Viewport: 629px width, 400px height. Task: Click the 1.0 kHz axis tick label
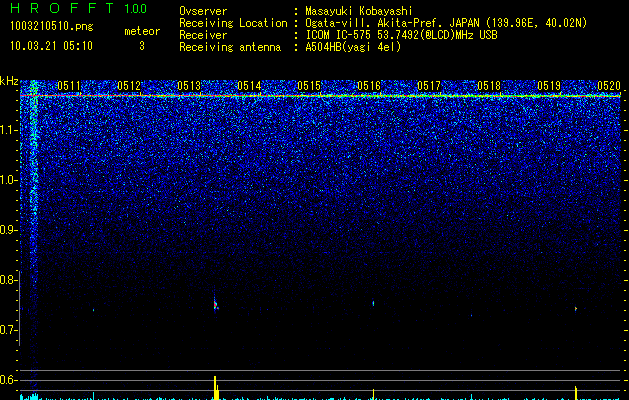pos(8,181)
